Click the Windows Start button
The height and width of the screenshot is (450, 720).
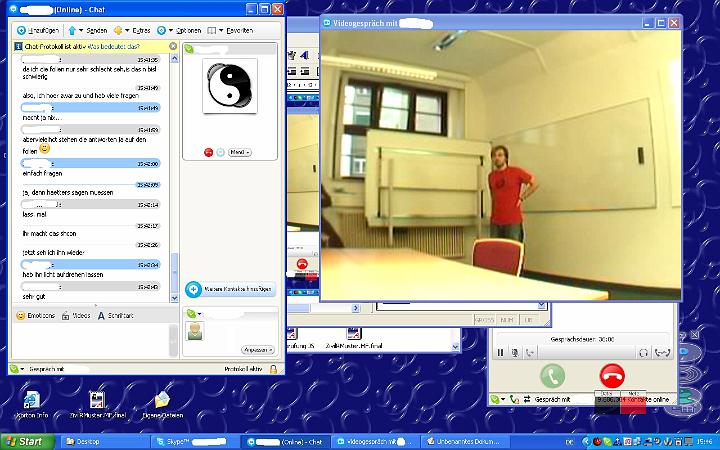coord(27,442)
